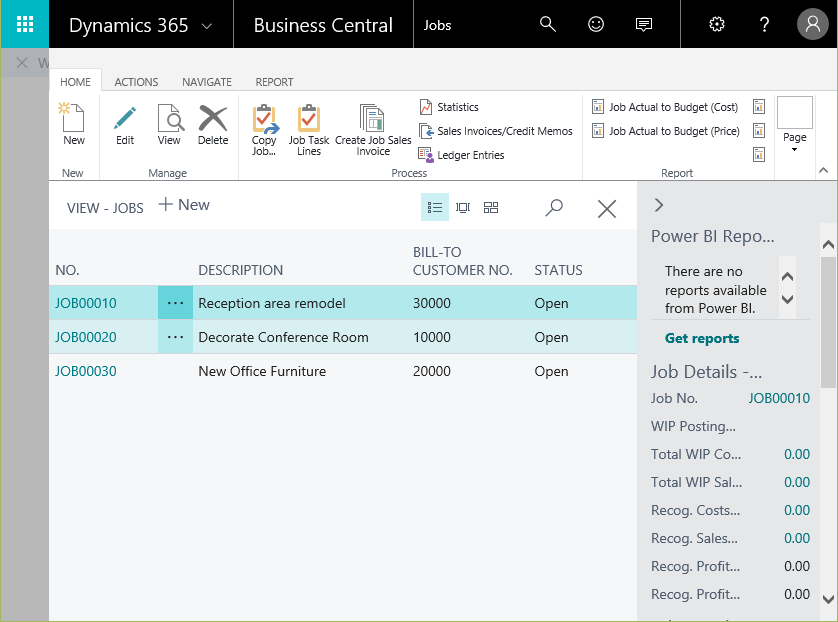
Task: Open Job Task Lines from ribbon
Action: (309, 130)
